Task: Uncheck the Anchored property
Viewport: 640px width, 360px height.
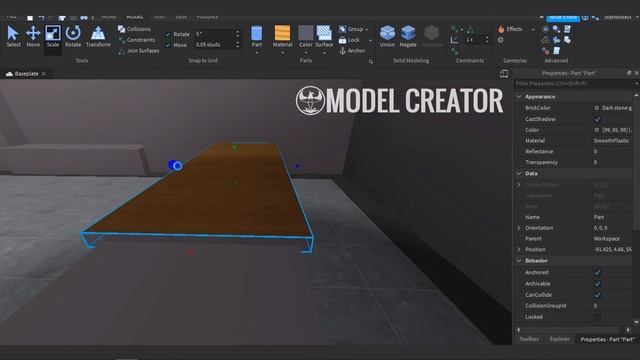Action: (597, 273)
